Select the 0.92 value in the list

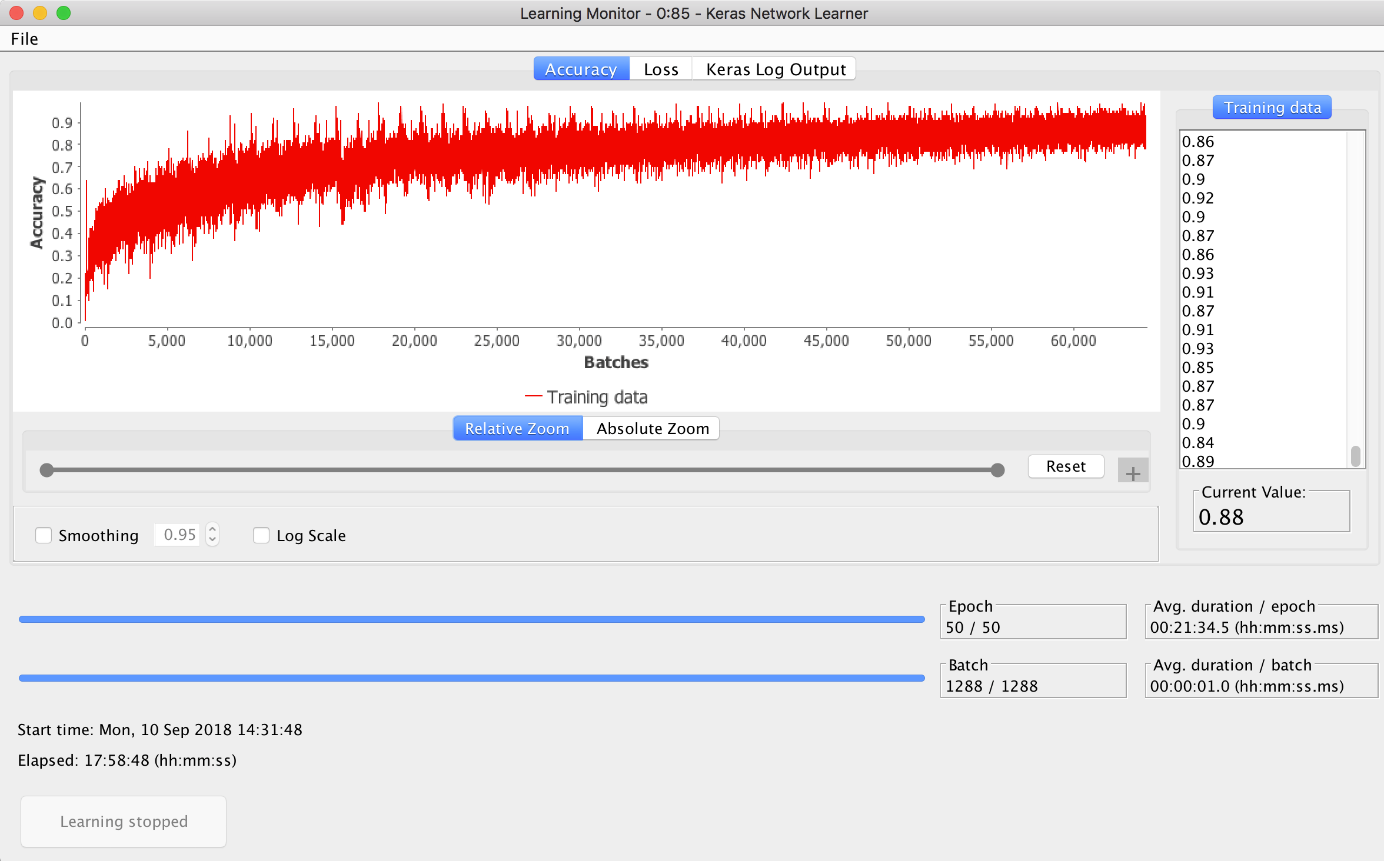coord(1198,198)
